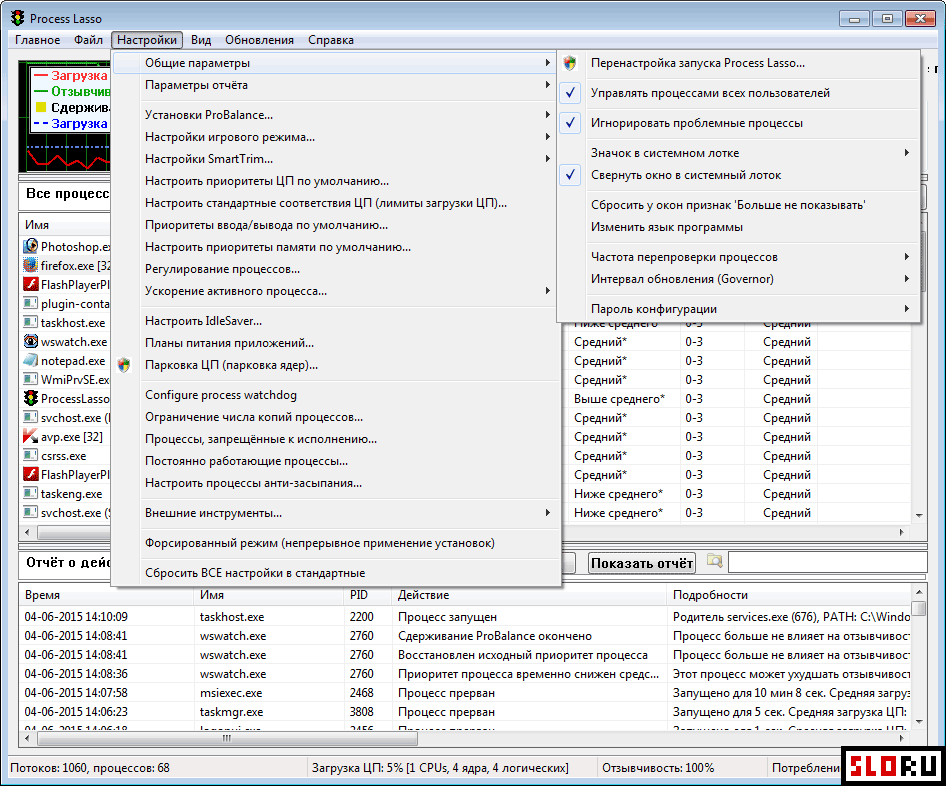Select Сбросить ВСЕ настройки в стандартные
Screen dimensions: 946x786
point(335,573)
